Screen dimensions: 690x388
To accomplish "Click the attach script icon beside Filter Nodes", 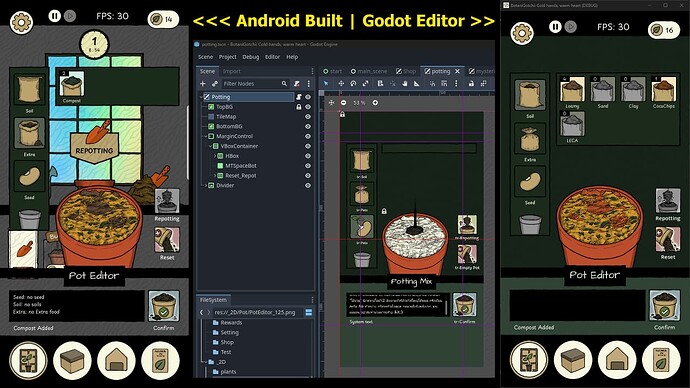I will pos(297,83).
